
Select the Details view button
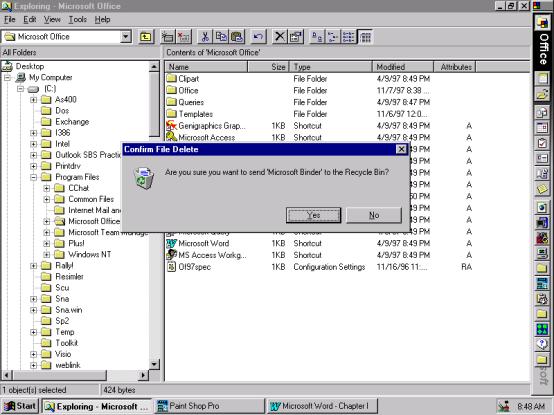(365, 37)
